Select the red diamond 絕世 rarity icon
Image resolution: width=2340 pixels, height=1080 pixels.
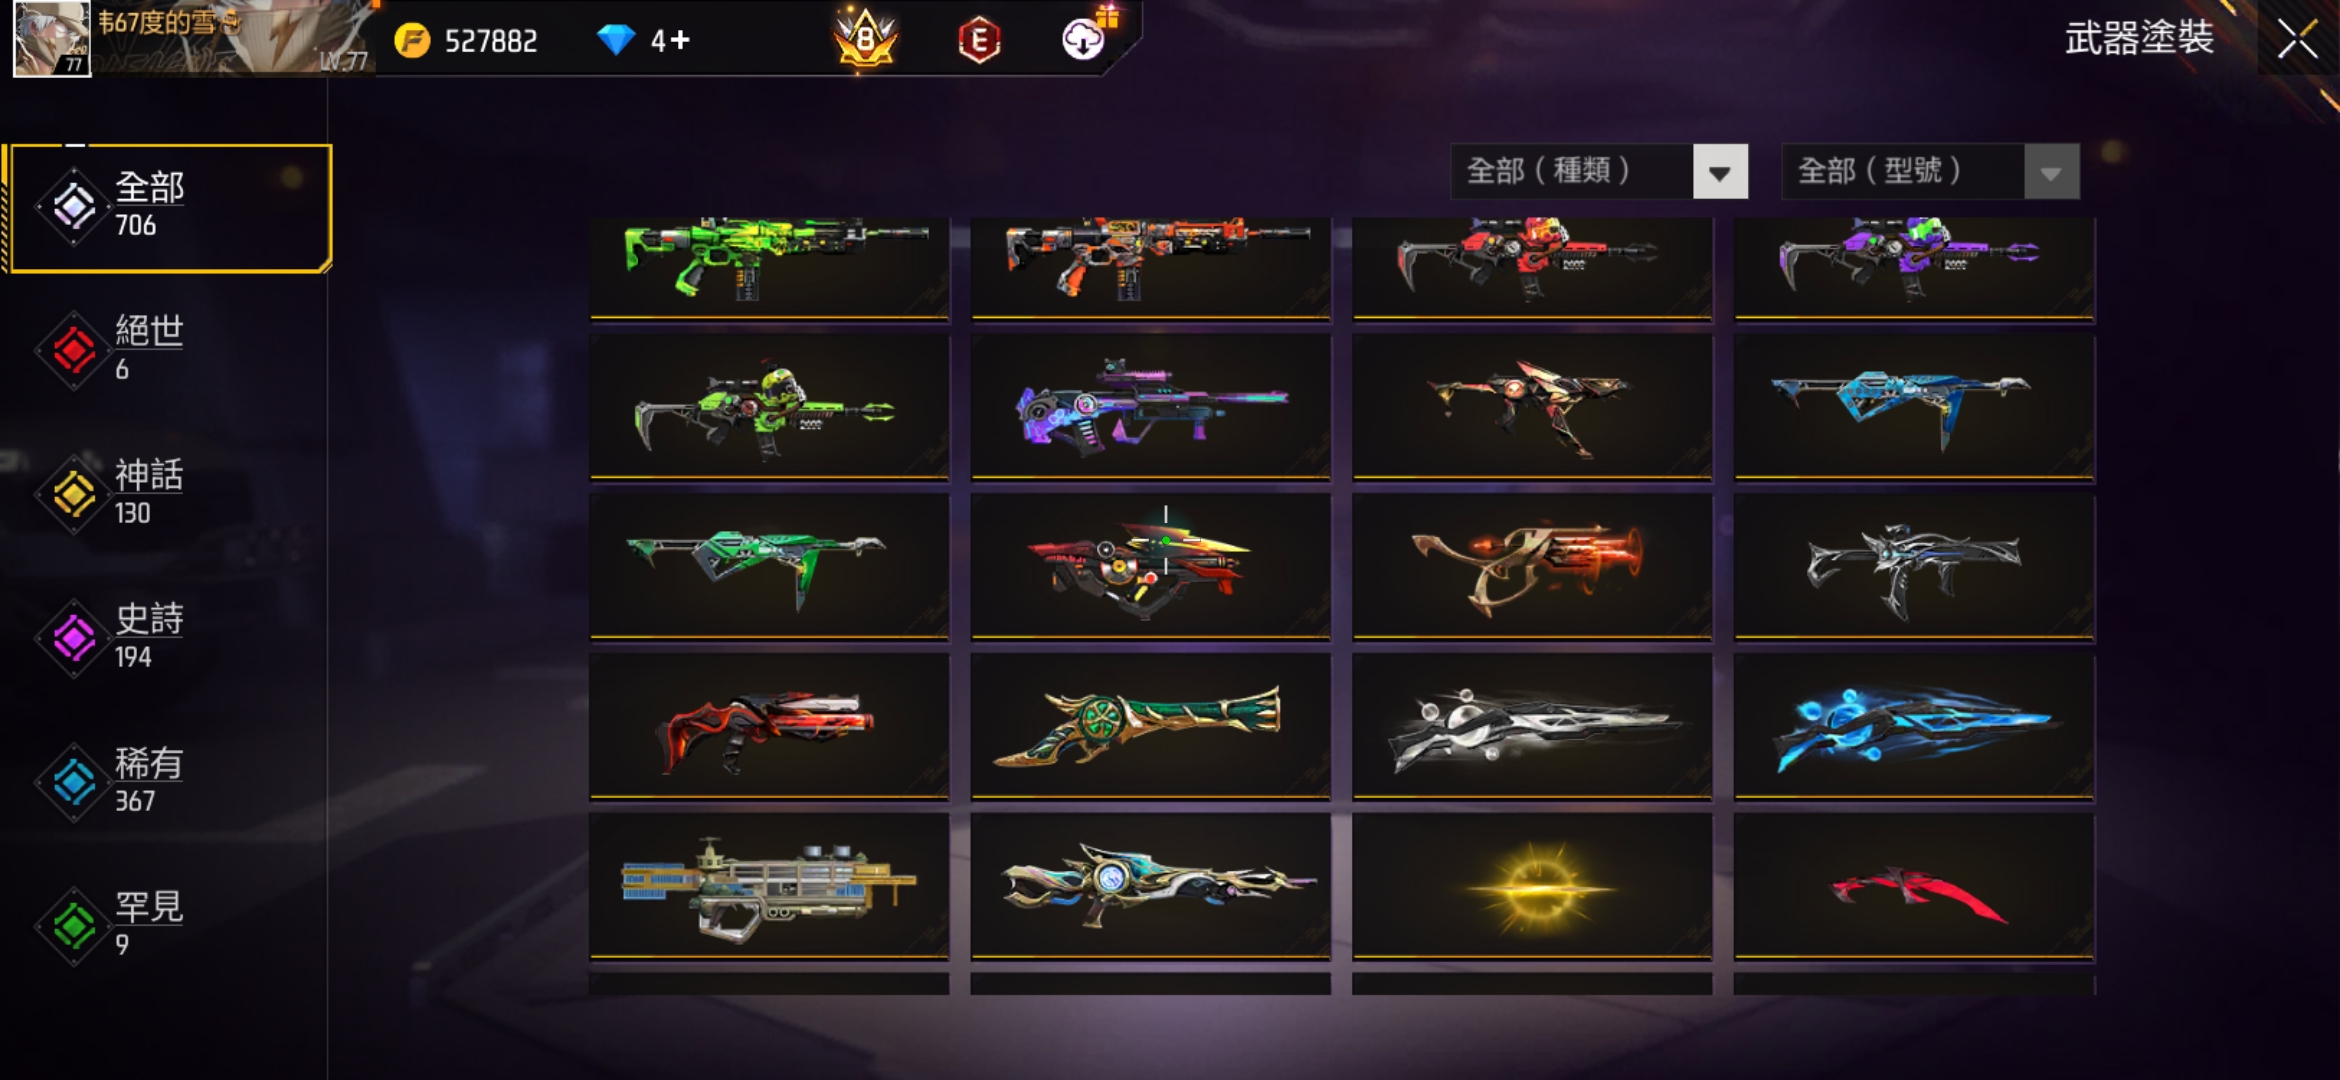(74, 350)
